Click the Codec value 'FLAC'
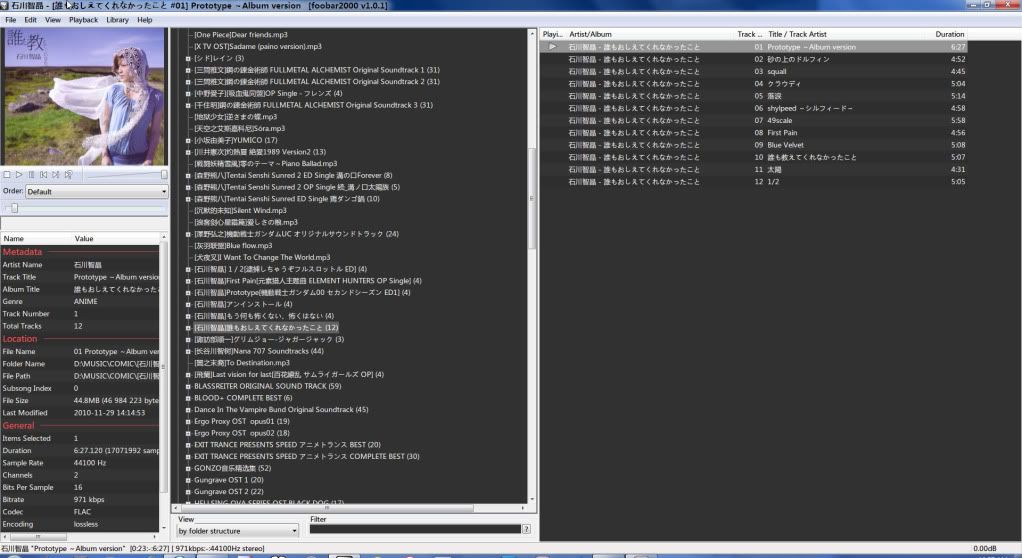 pyautogui.click(x=82, y=512)
